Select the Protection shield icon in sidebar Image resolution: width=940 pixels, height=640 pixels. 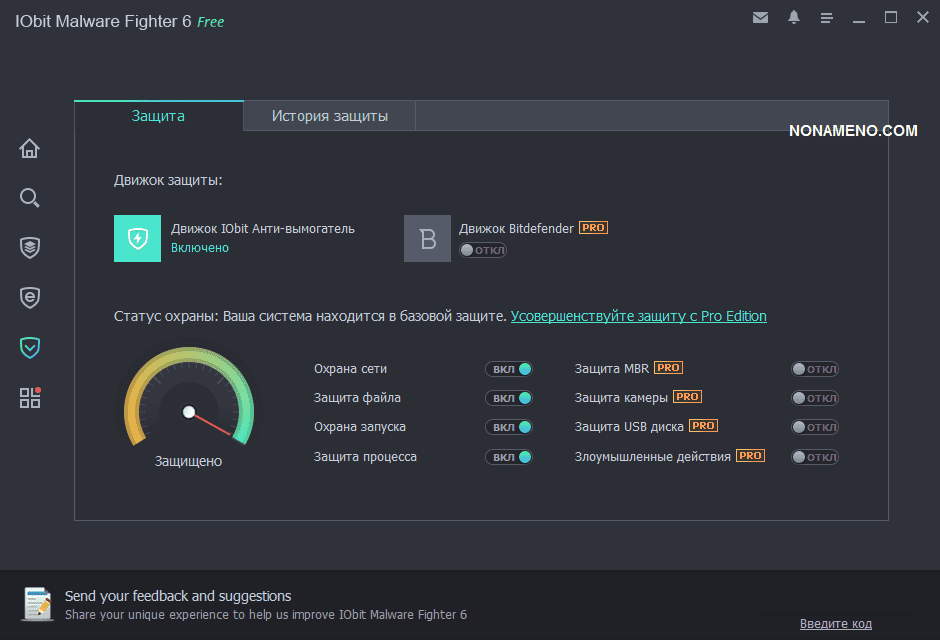(x=30, y=347)
